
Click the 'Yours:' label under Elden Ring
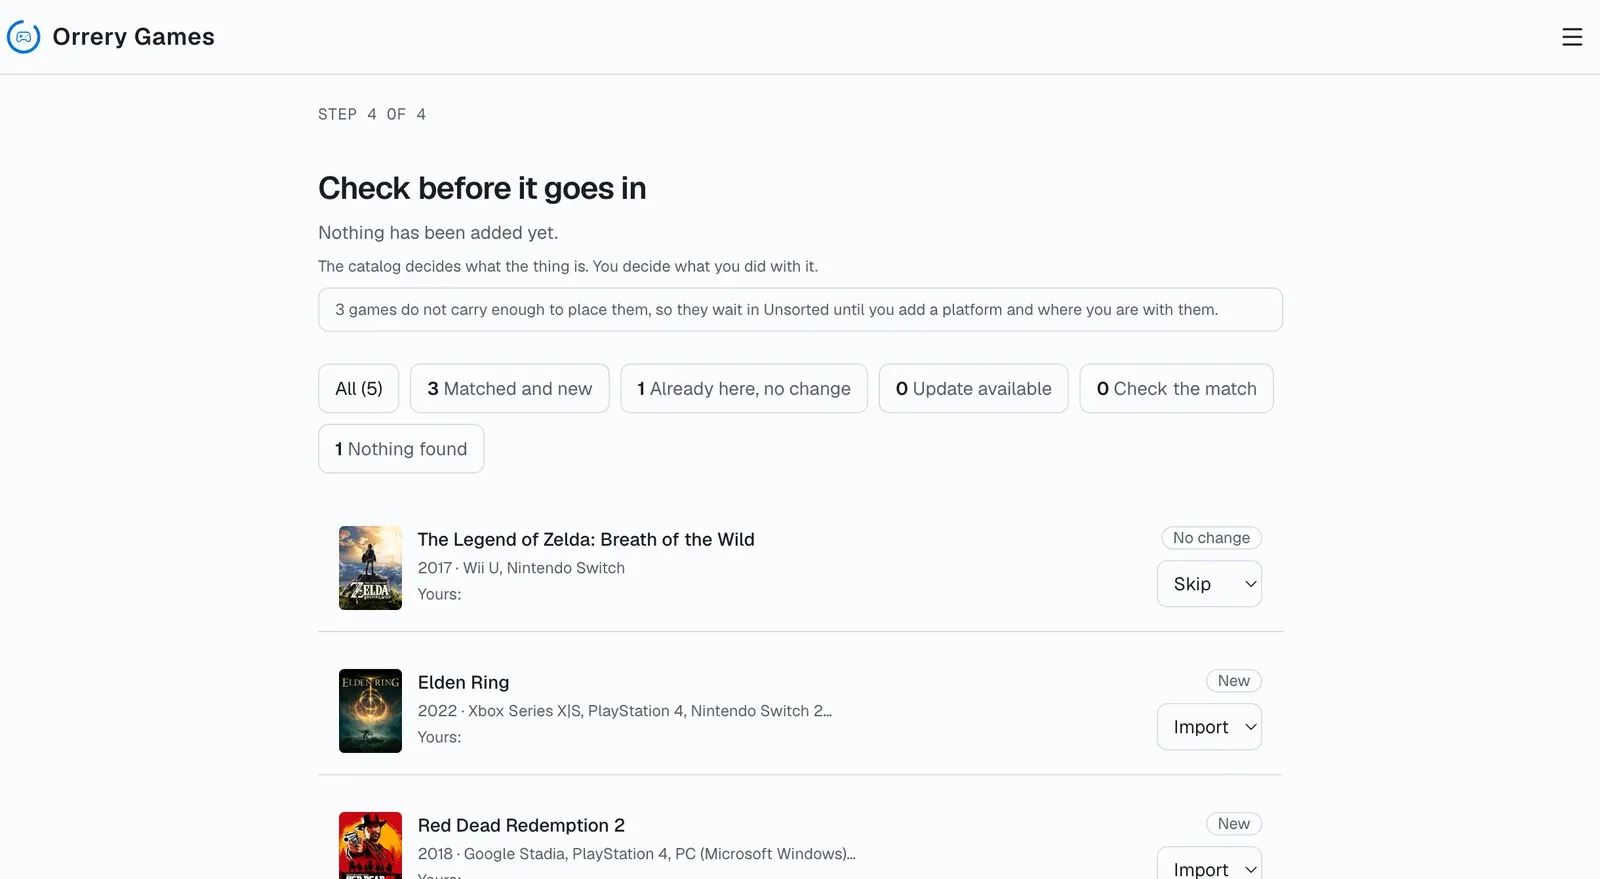point(439,737)
